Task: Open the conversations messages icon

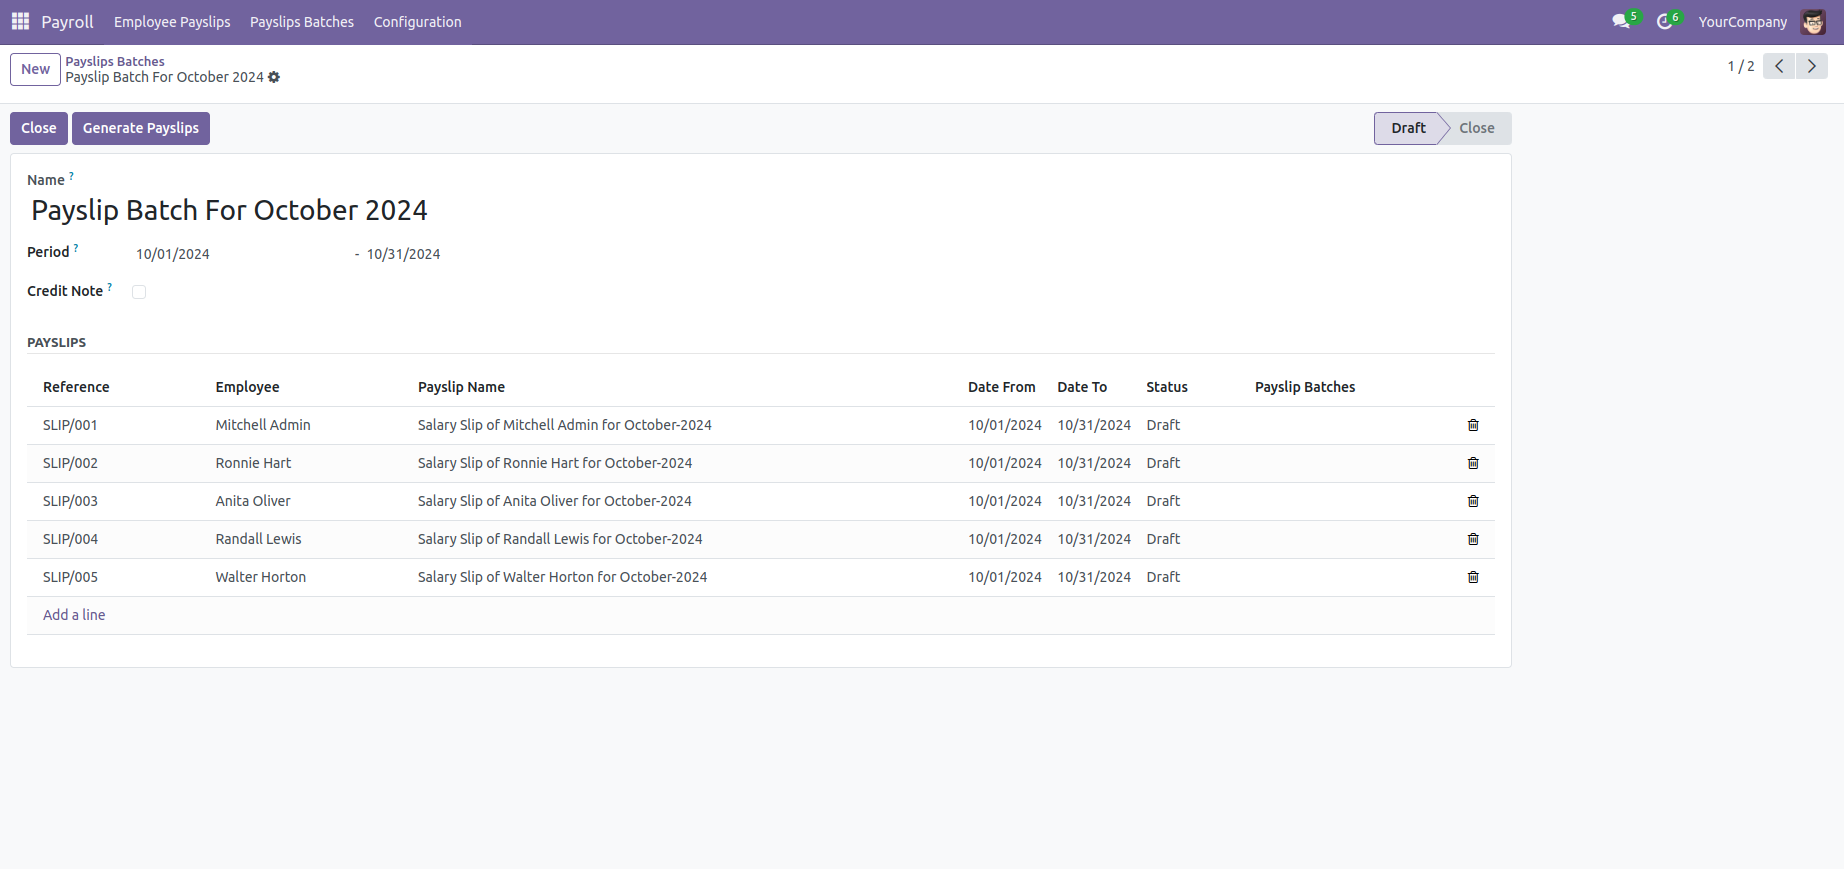Action: click(1621, 21)
